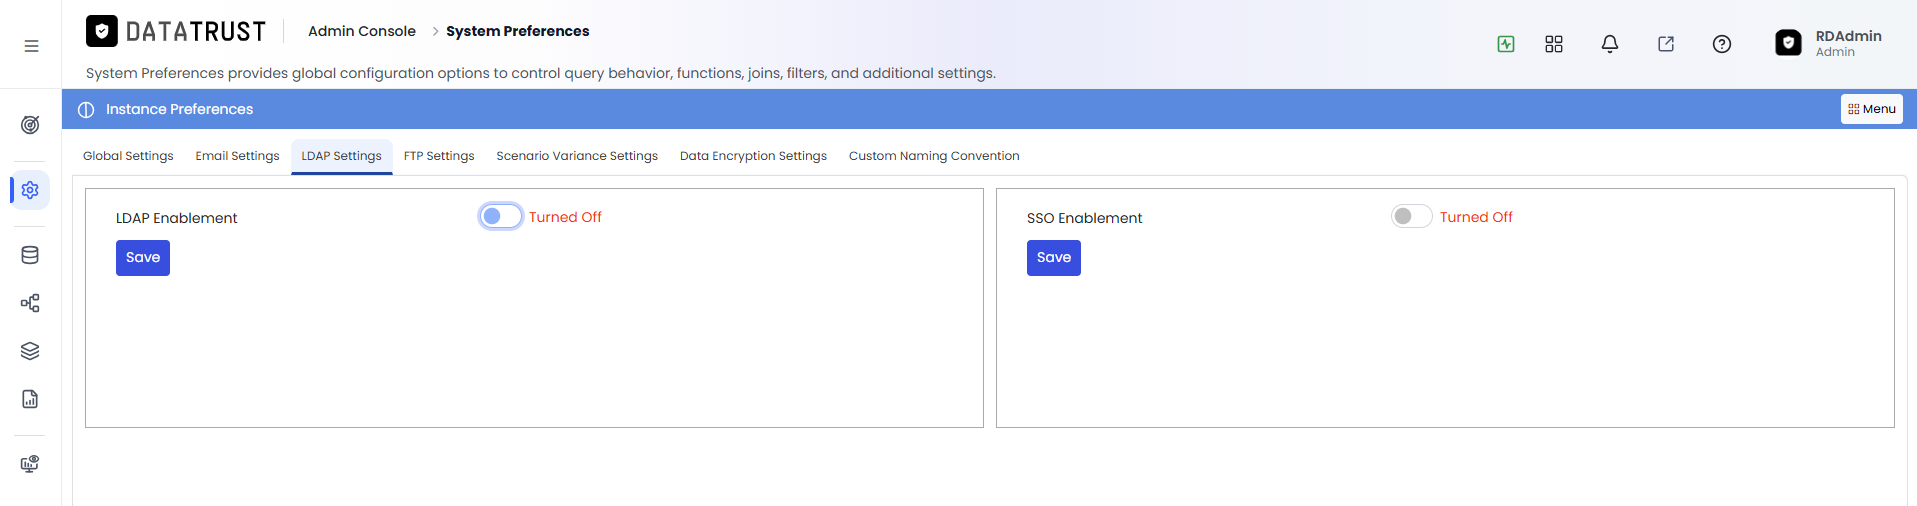
Task: Toggle the SSO Enablement switch
Action: (x=1412, y=216)
